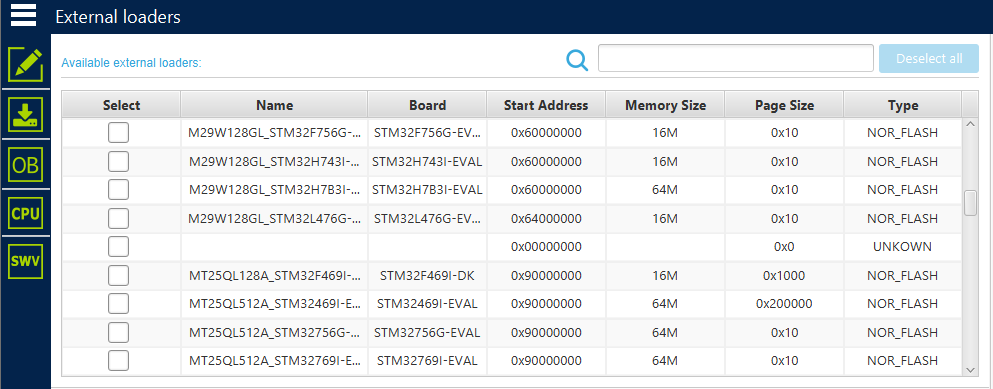The height and width of the screenshot is (389, 993).
Task: Click the UNKOWN type cell
Action: 902,246
